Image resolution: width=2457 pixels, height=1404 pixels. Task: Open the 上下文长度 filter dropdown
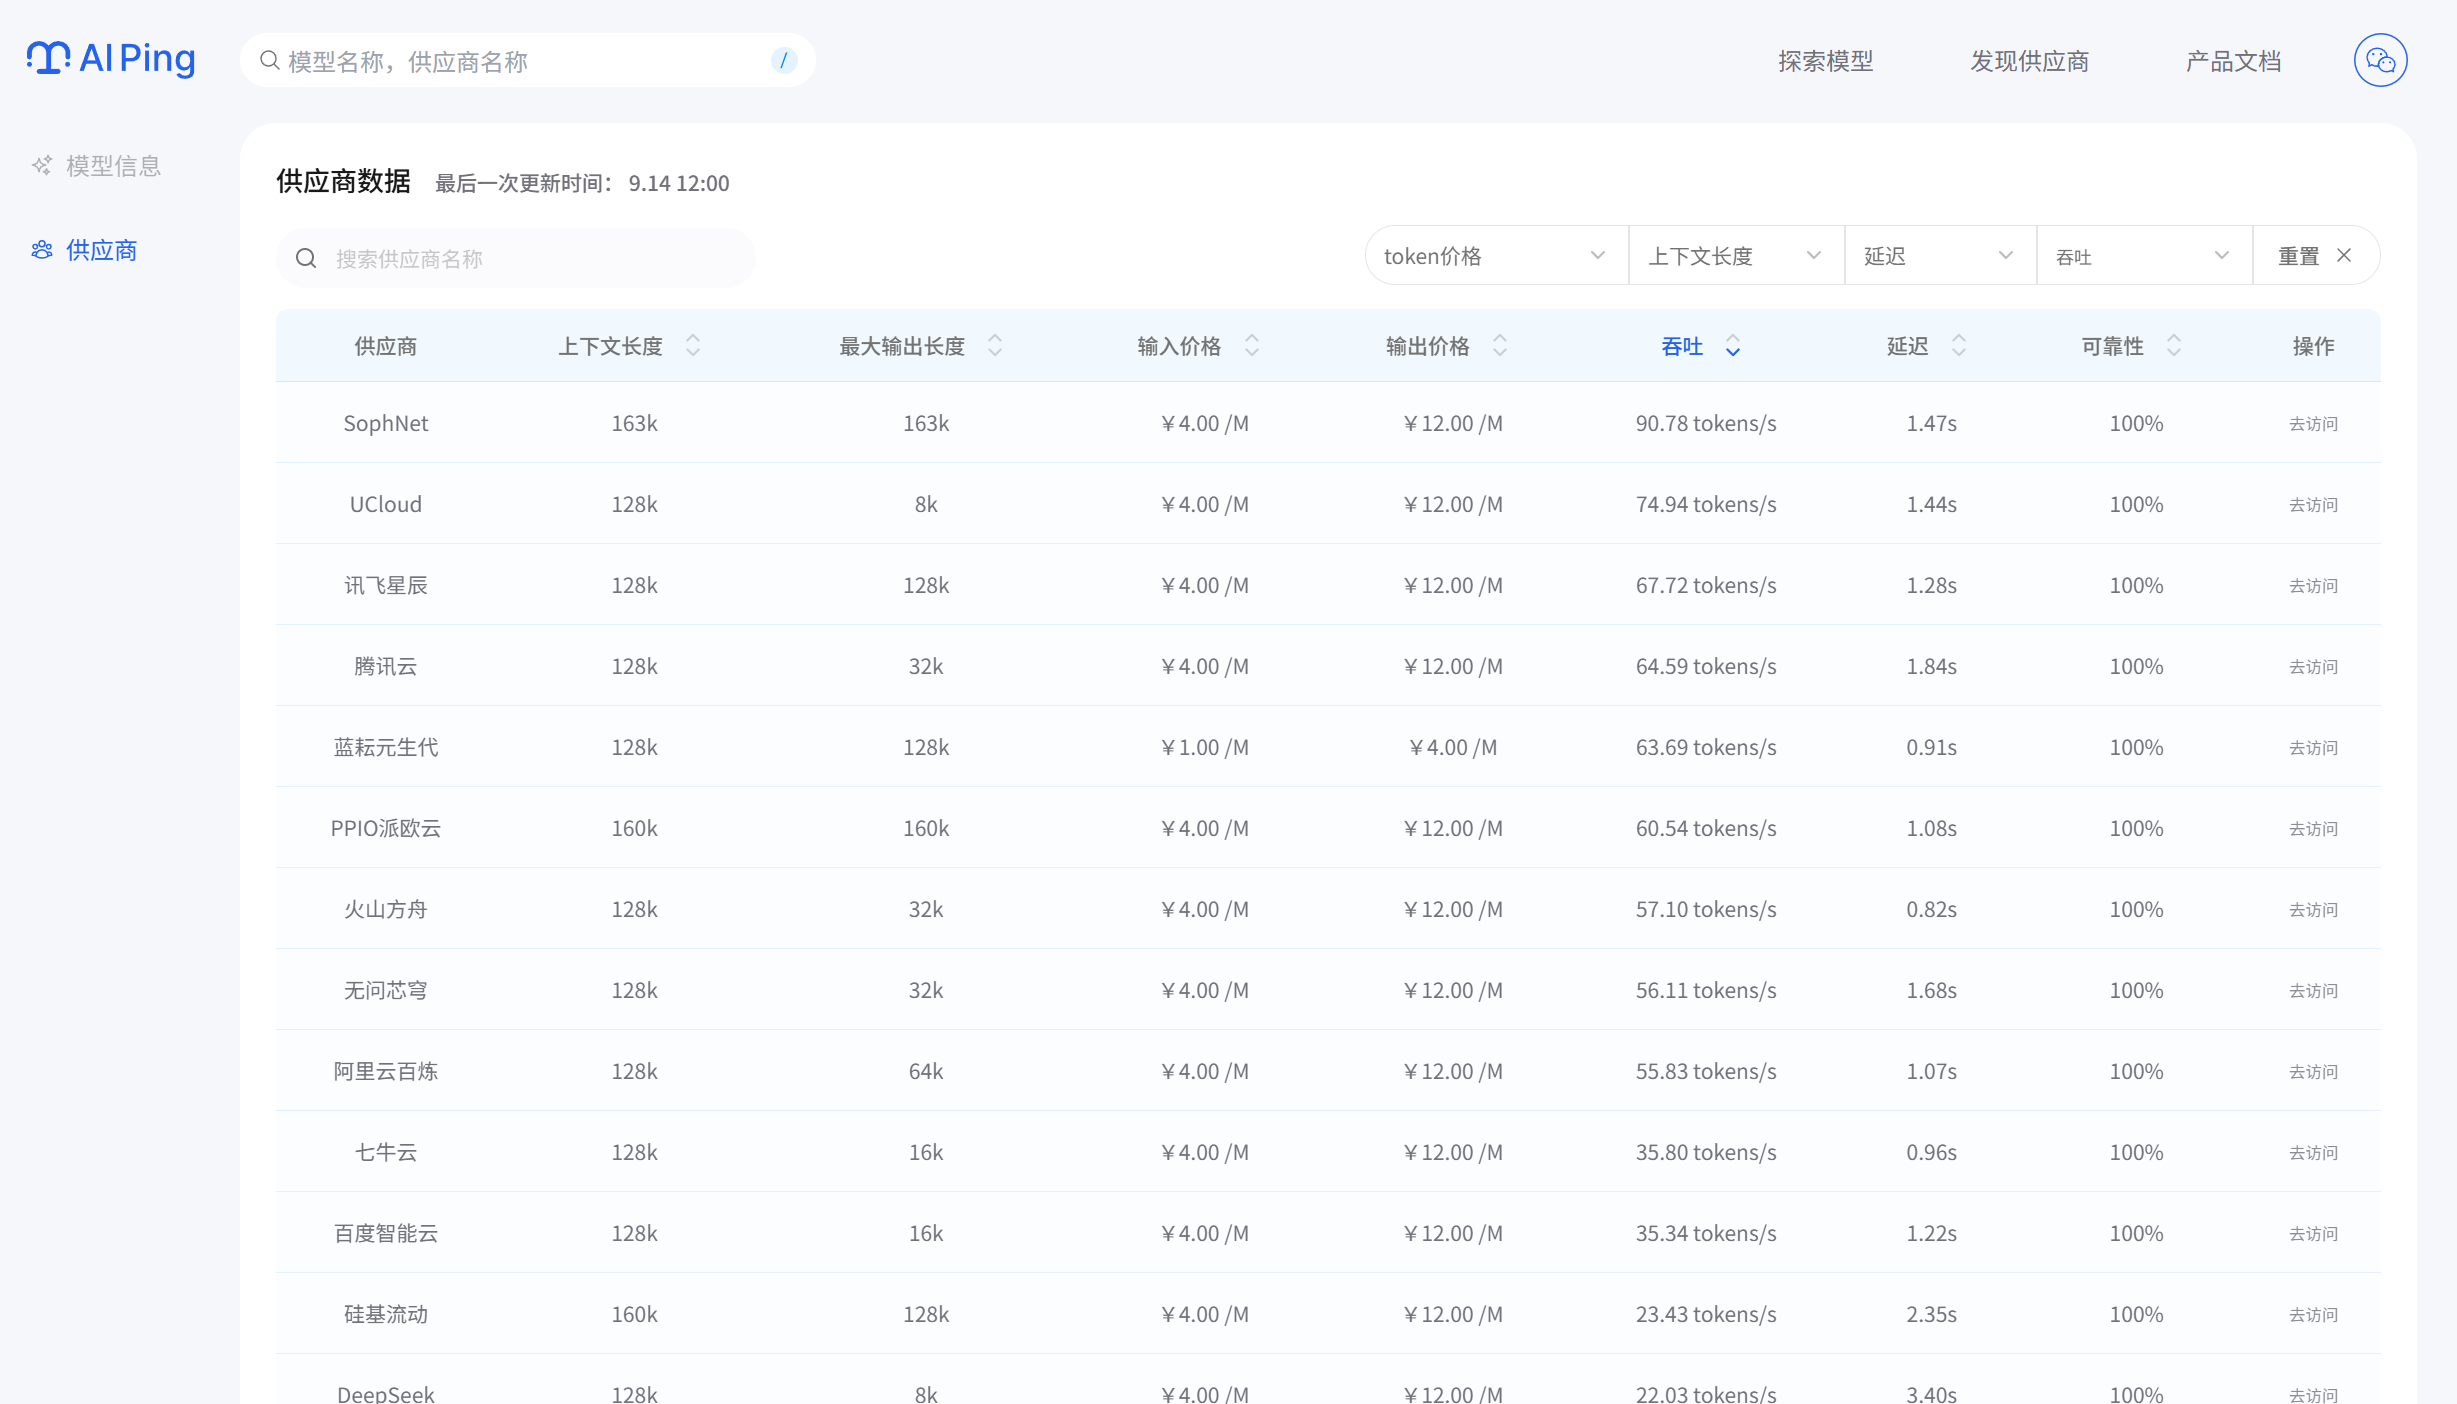pyautogui.click(x=1736, y=256)
